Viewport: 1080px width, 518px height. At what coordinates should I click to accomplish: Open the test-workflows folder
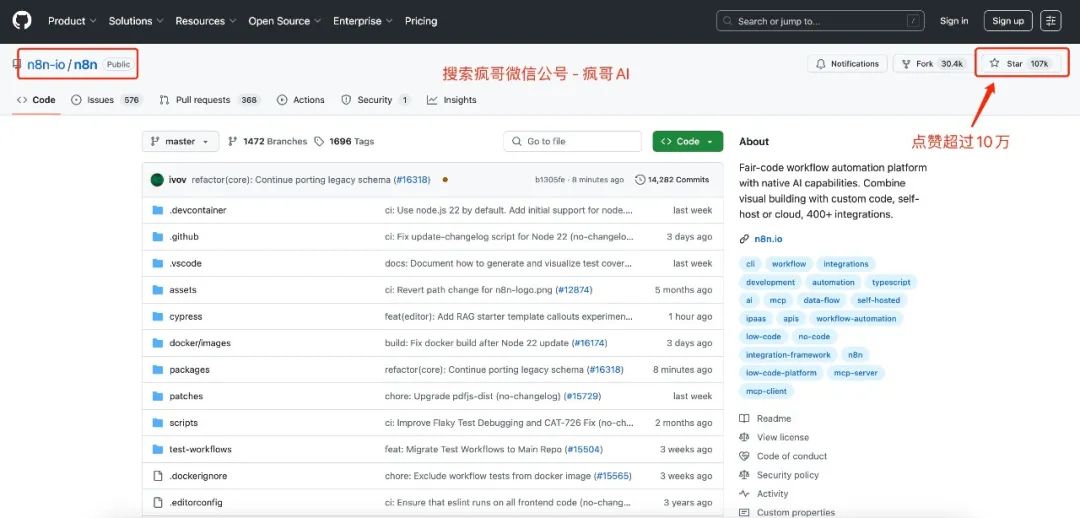coord(200,449)
